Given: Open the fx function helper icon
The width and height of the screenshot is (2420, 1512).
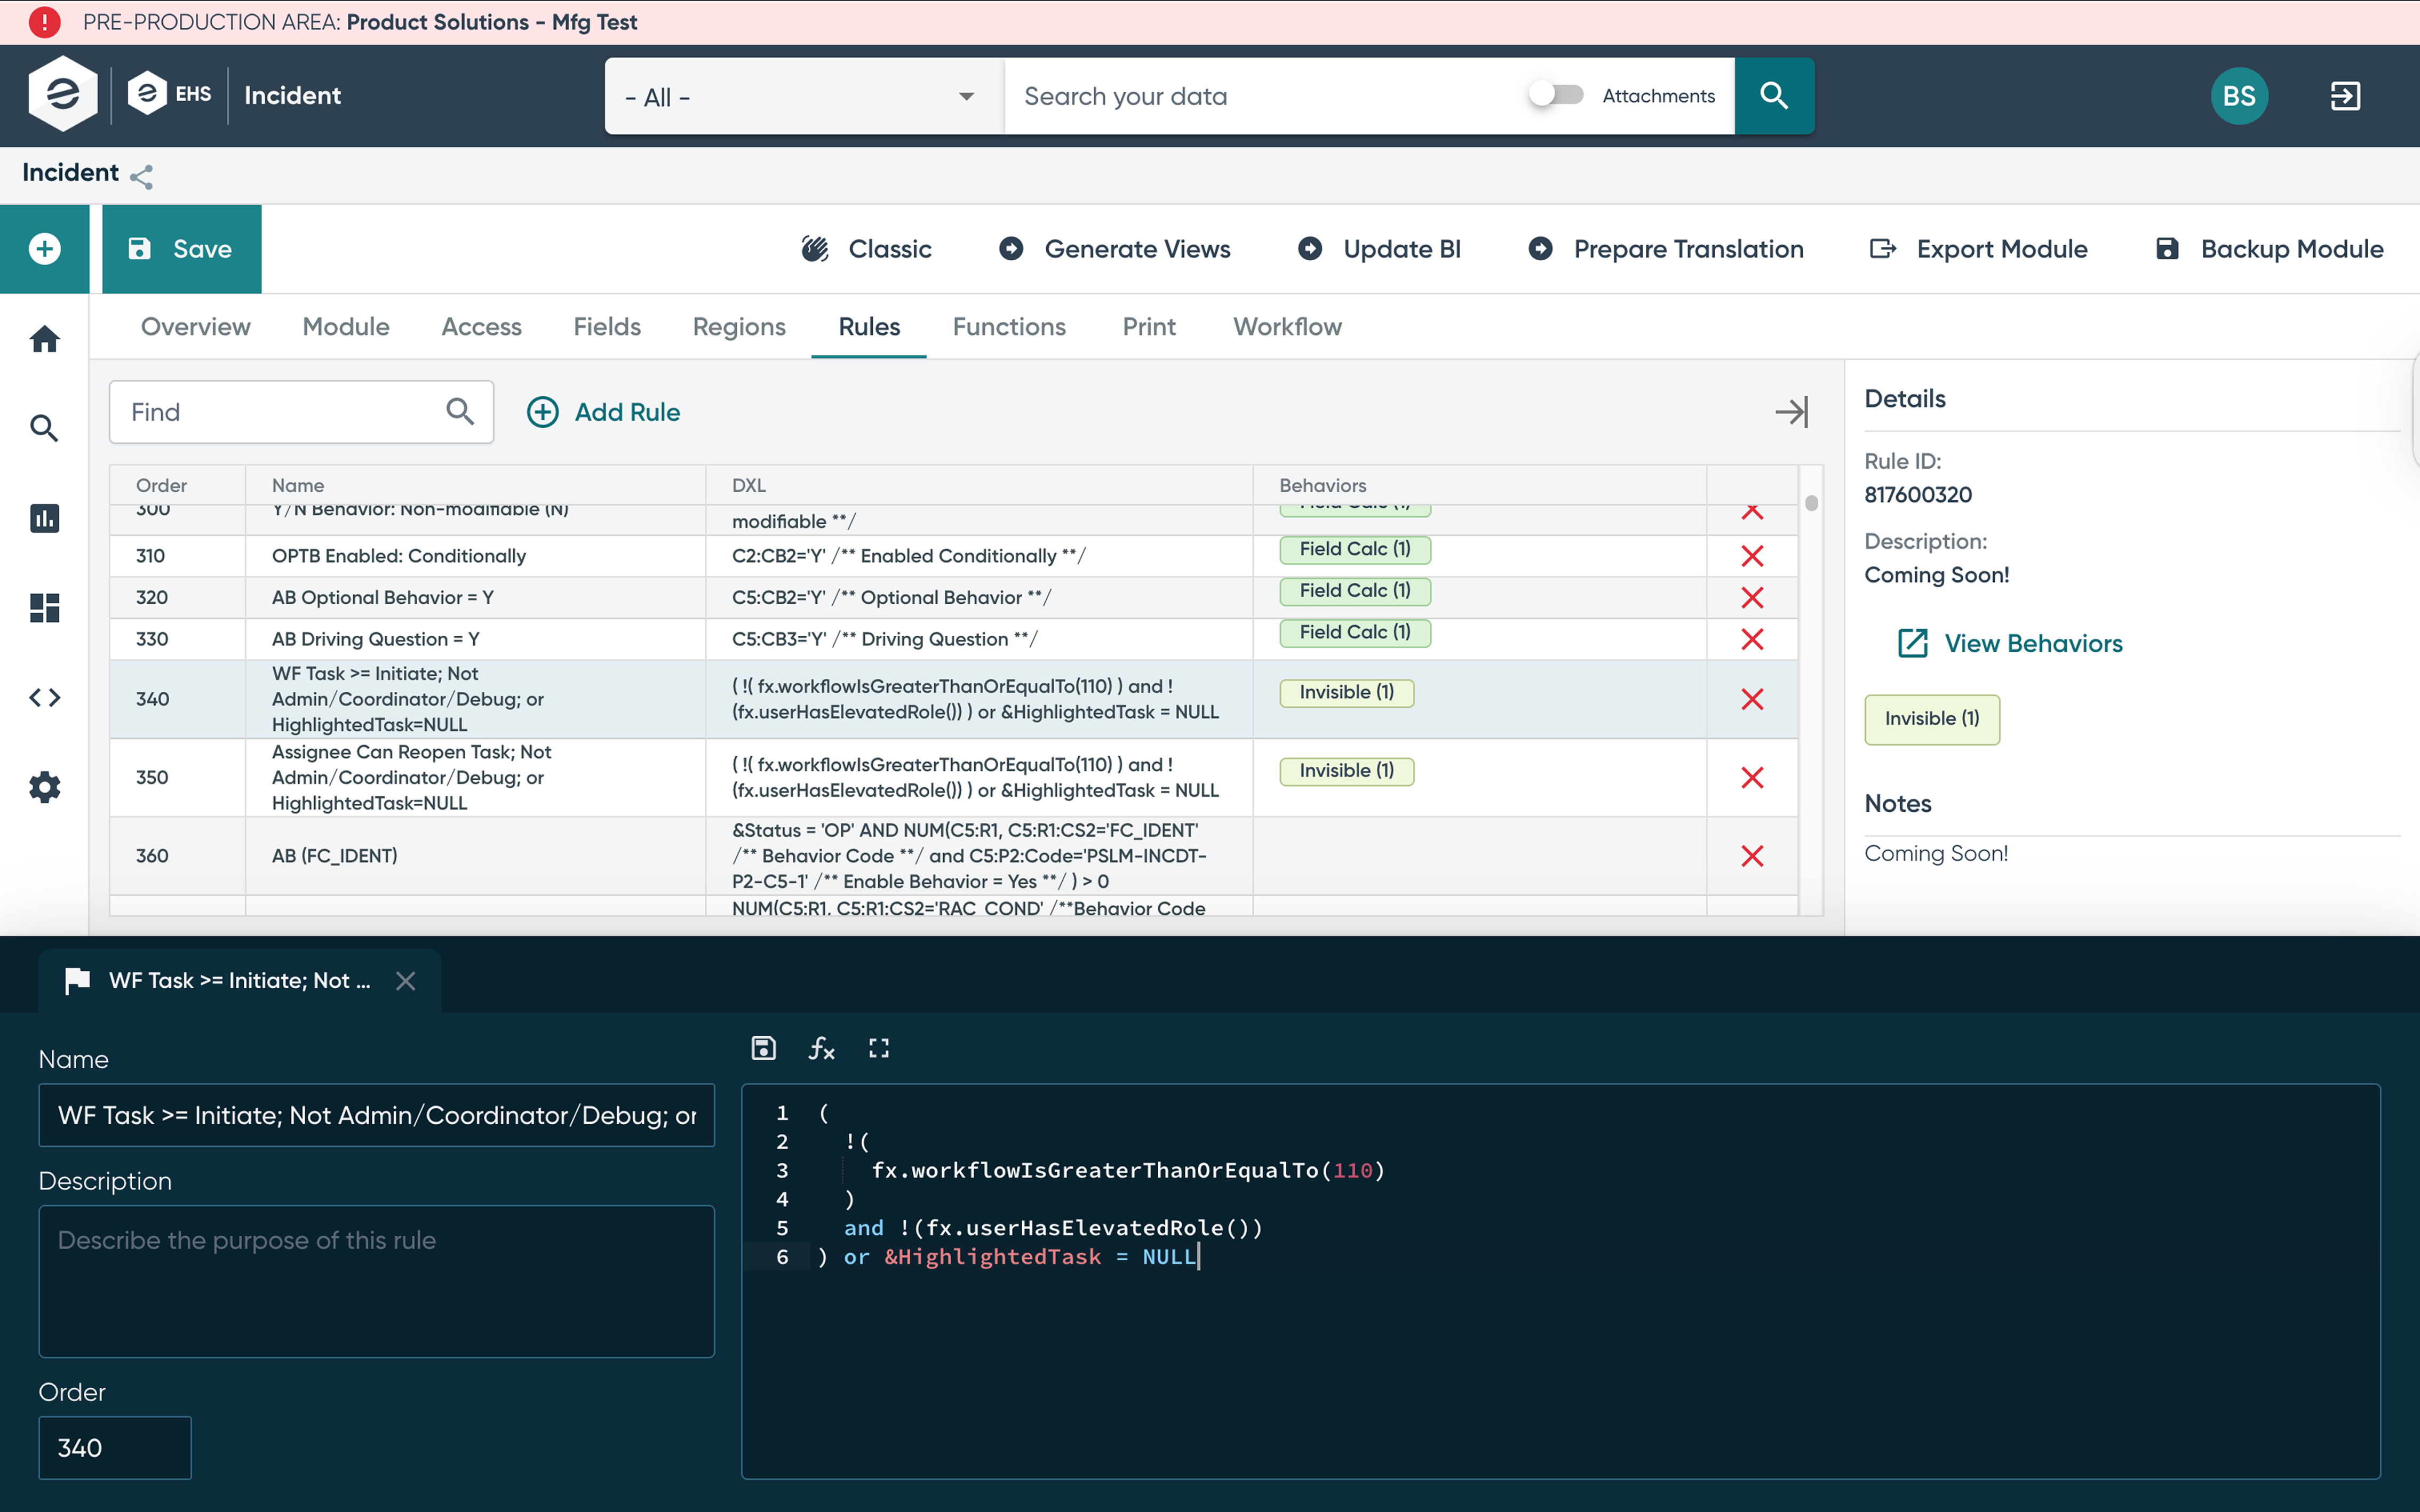Looking at the screenshot, I should click(x=821, y=1048).
